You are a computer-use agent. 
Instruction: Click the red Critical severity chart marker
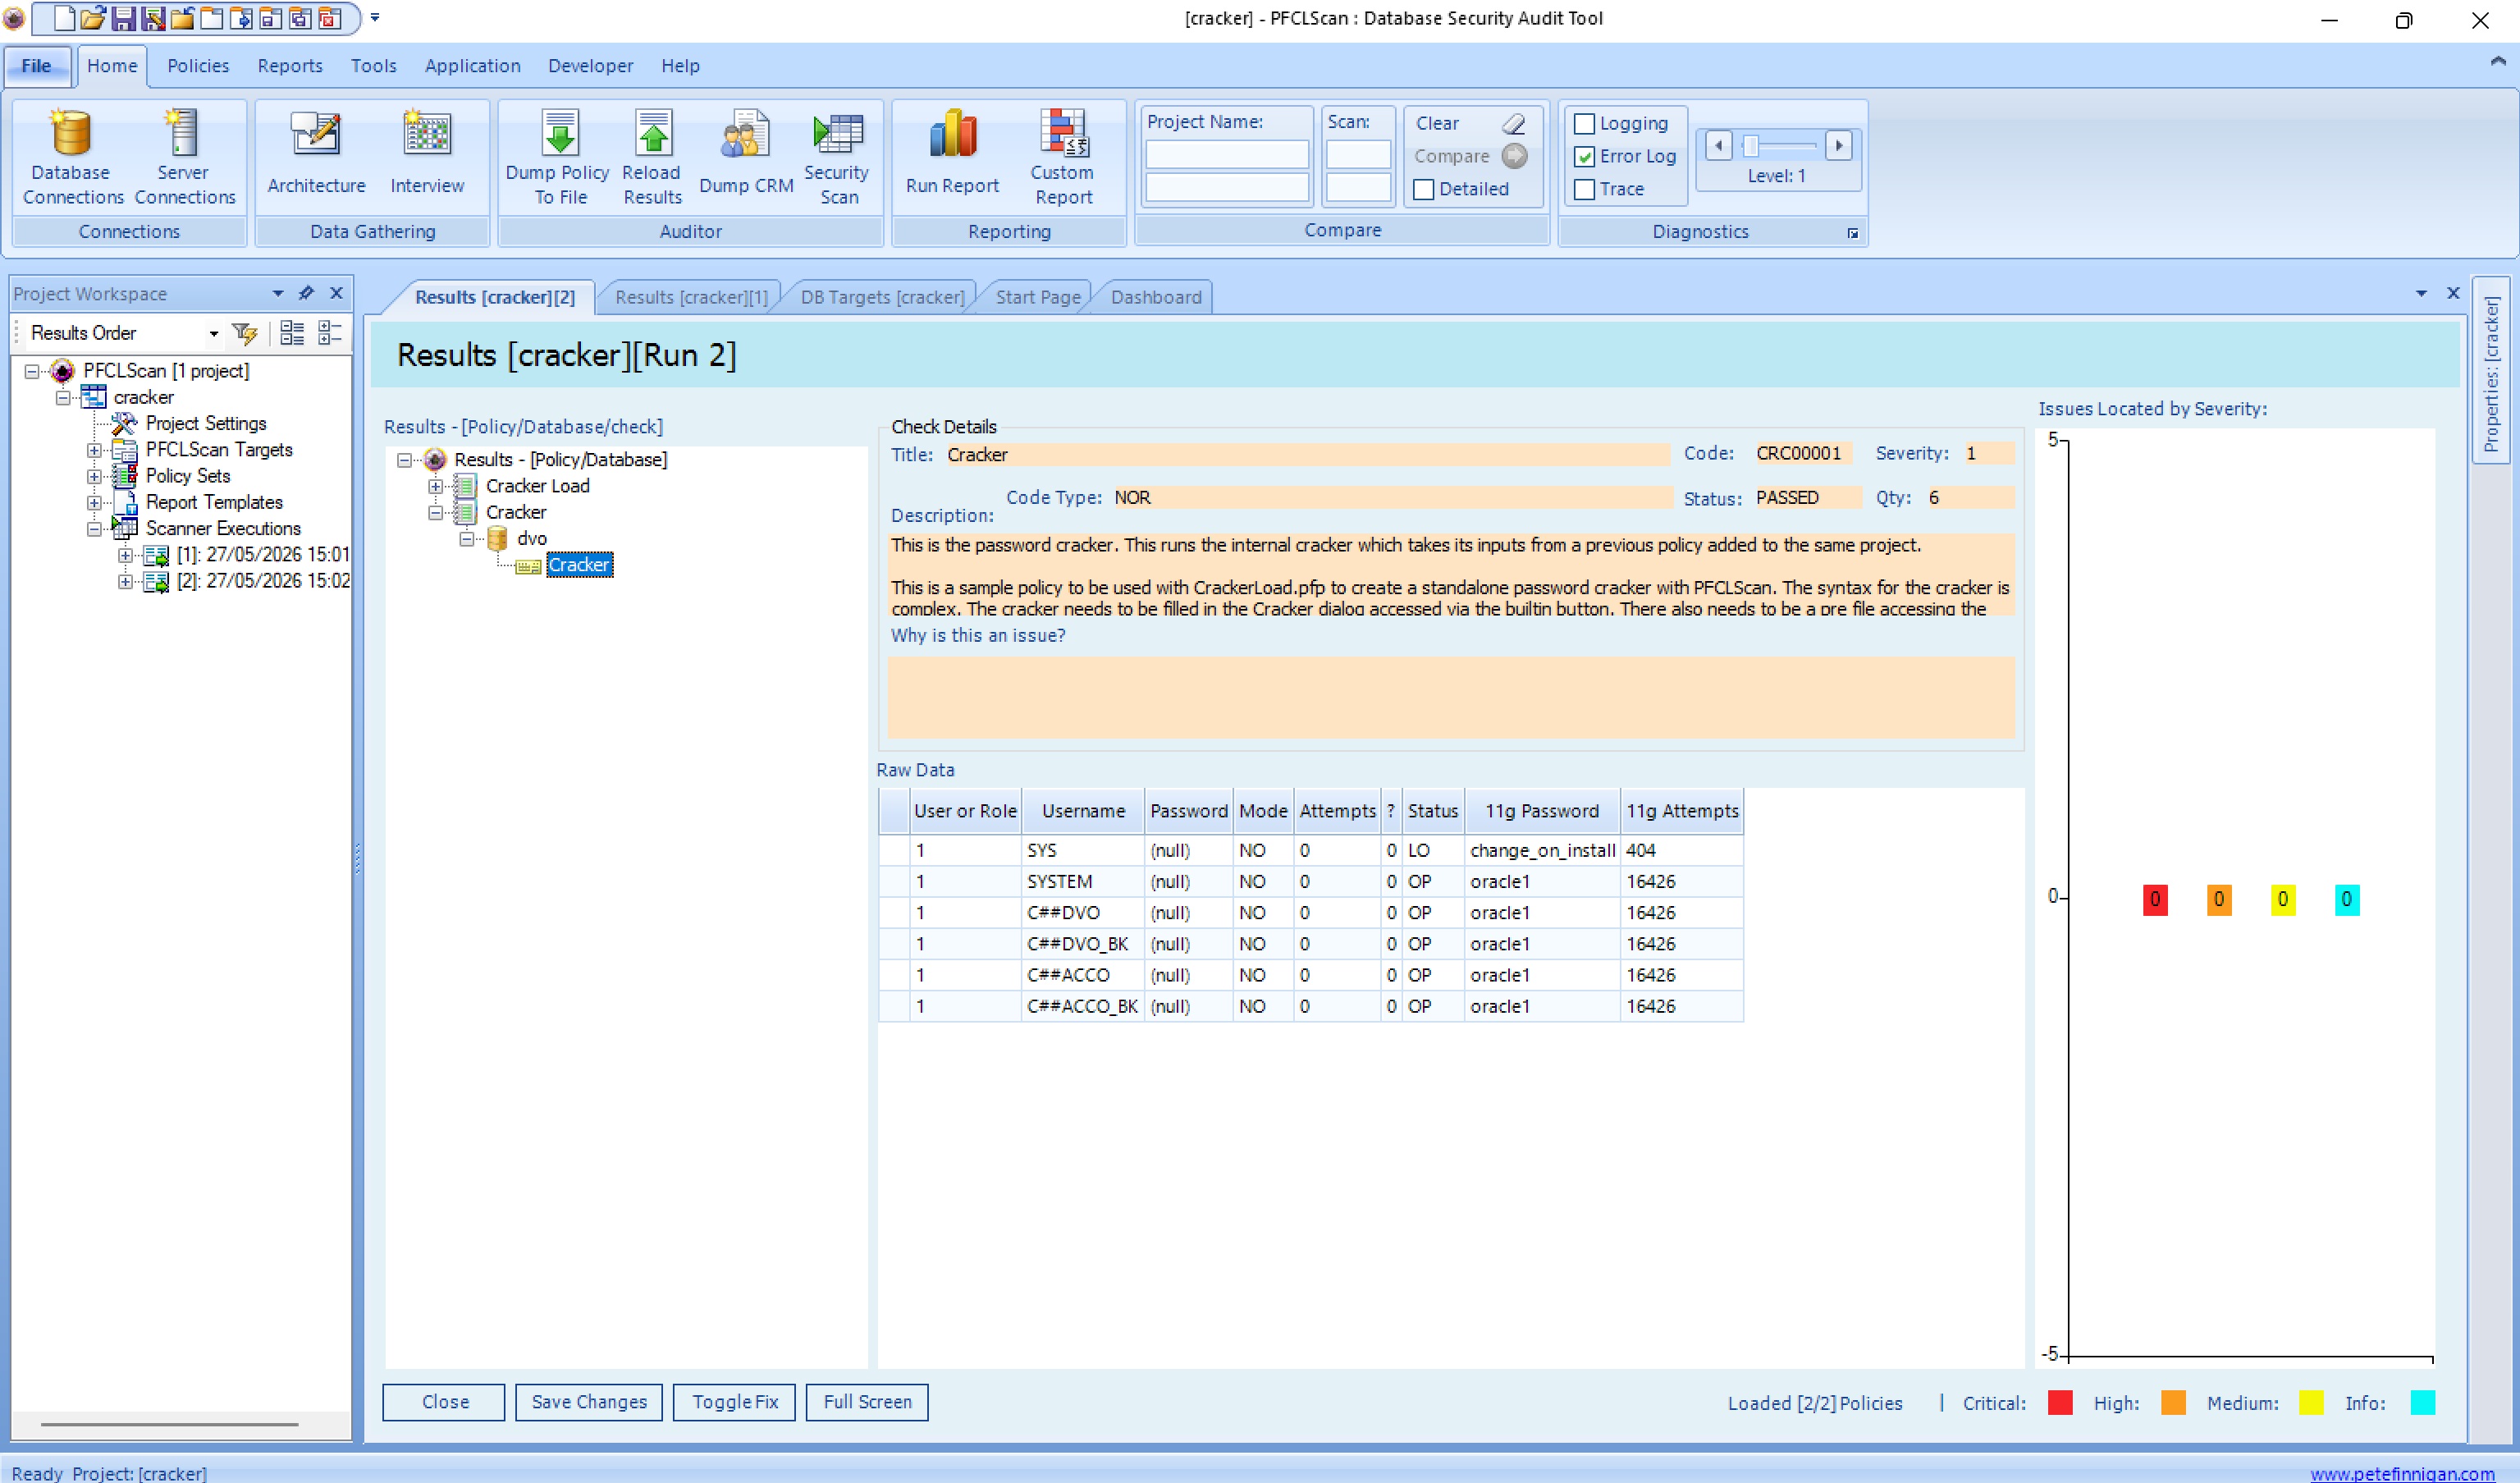[x=2155, y=899]
